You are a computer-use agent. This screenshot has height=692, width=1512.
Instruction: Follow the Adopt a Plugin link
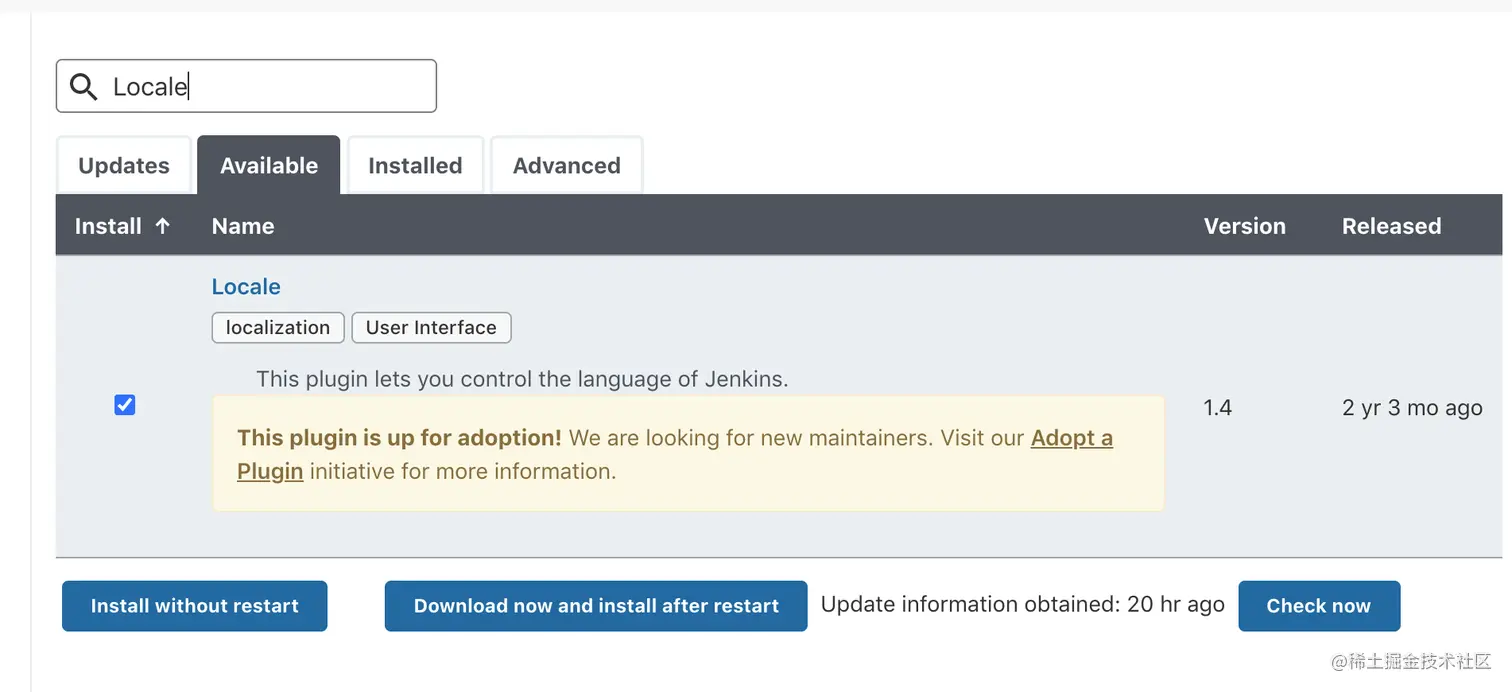[1071, 438]
